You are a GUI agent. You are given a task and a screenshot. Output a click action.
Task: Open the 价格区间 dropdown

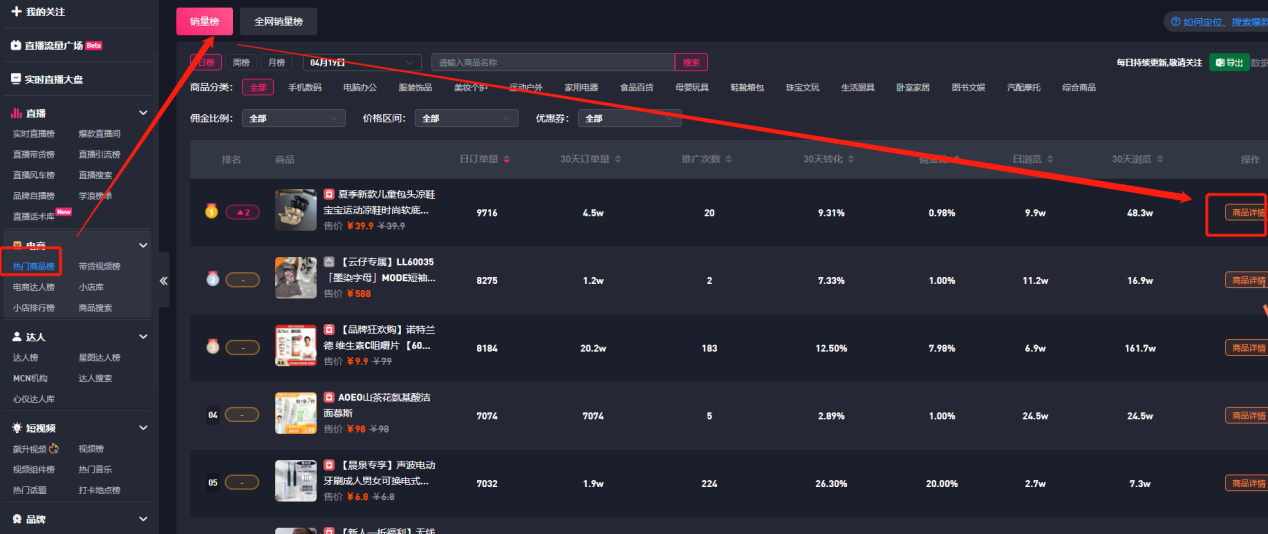[467, 118]
